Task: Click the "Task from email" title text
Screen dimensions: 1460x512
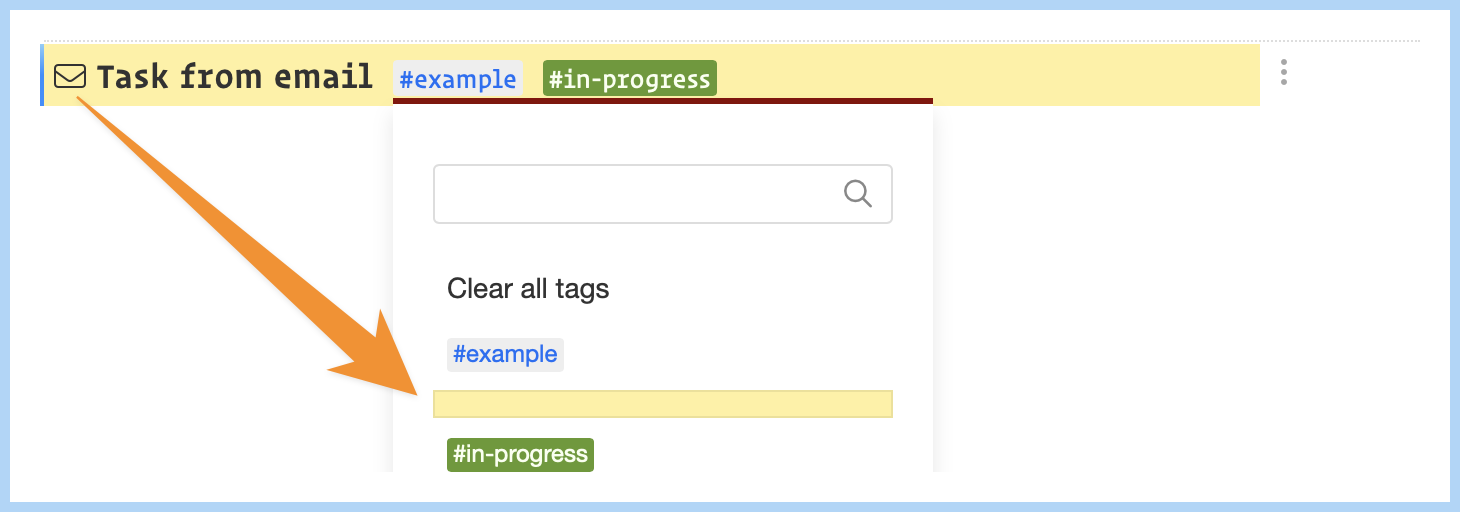Action: (234, 76)
